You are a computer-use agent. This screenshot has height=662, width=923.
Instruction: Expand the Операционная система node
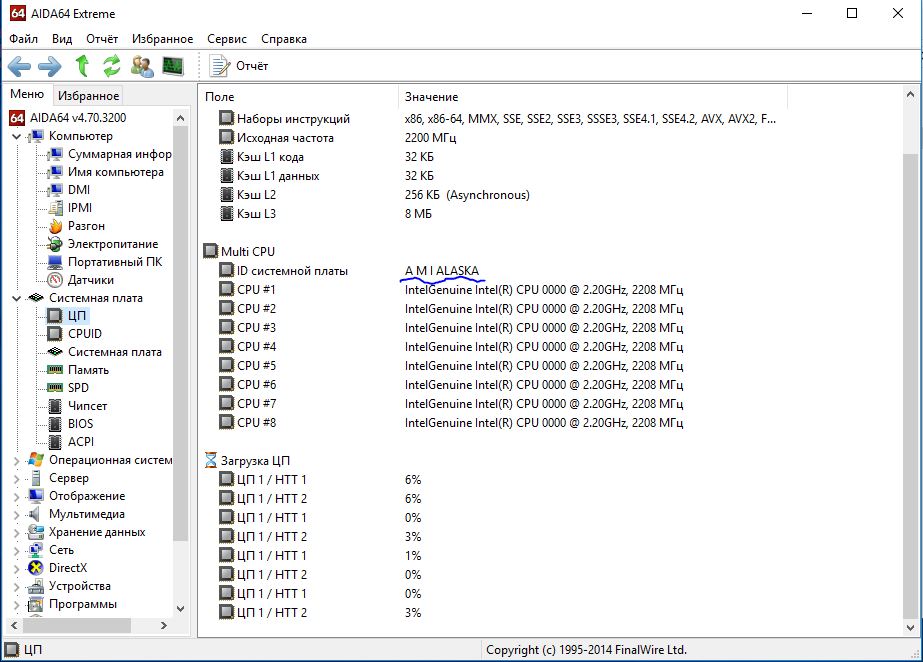click(x=16, y=461)
